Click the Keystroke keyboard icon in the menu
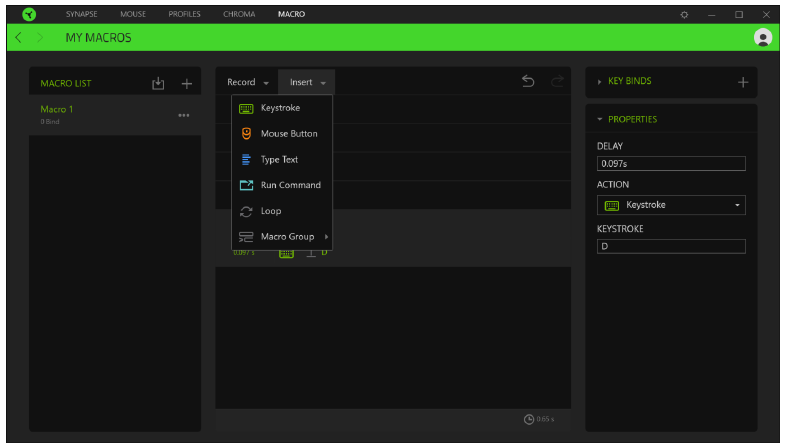 (246, 108)
